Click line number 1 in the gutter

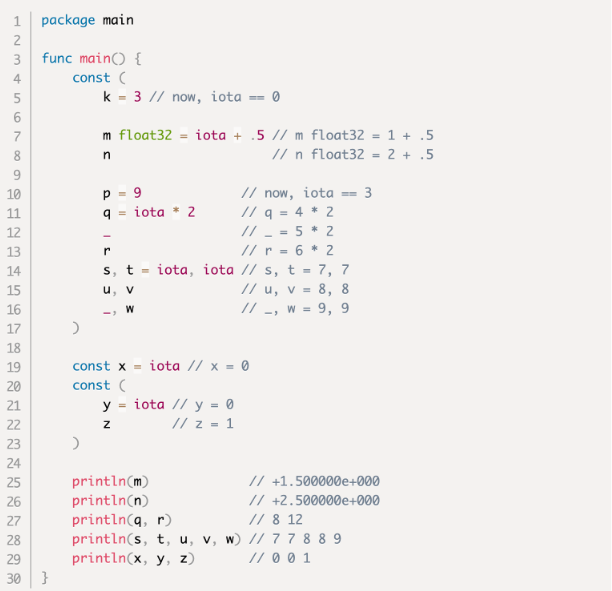[17, 20]
